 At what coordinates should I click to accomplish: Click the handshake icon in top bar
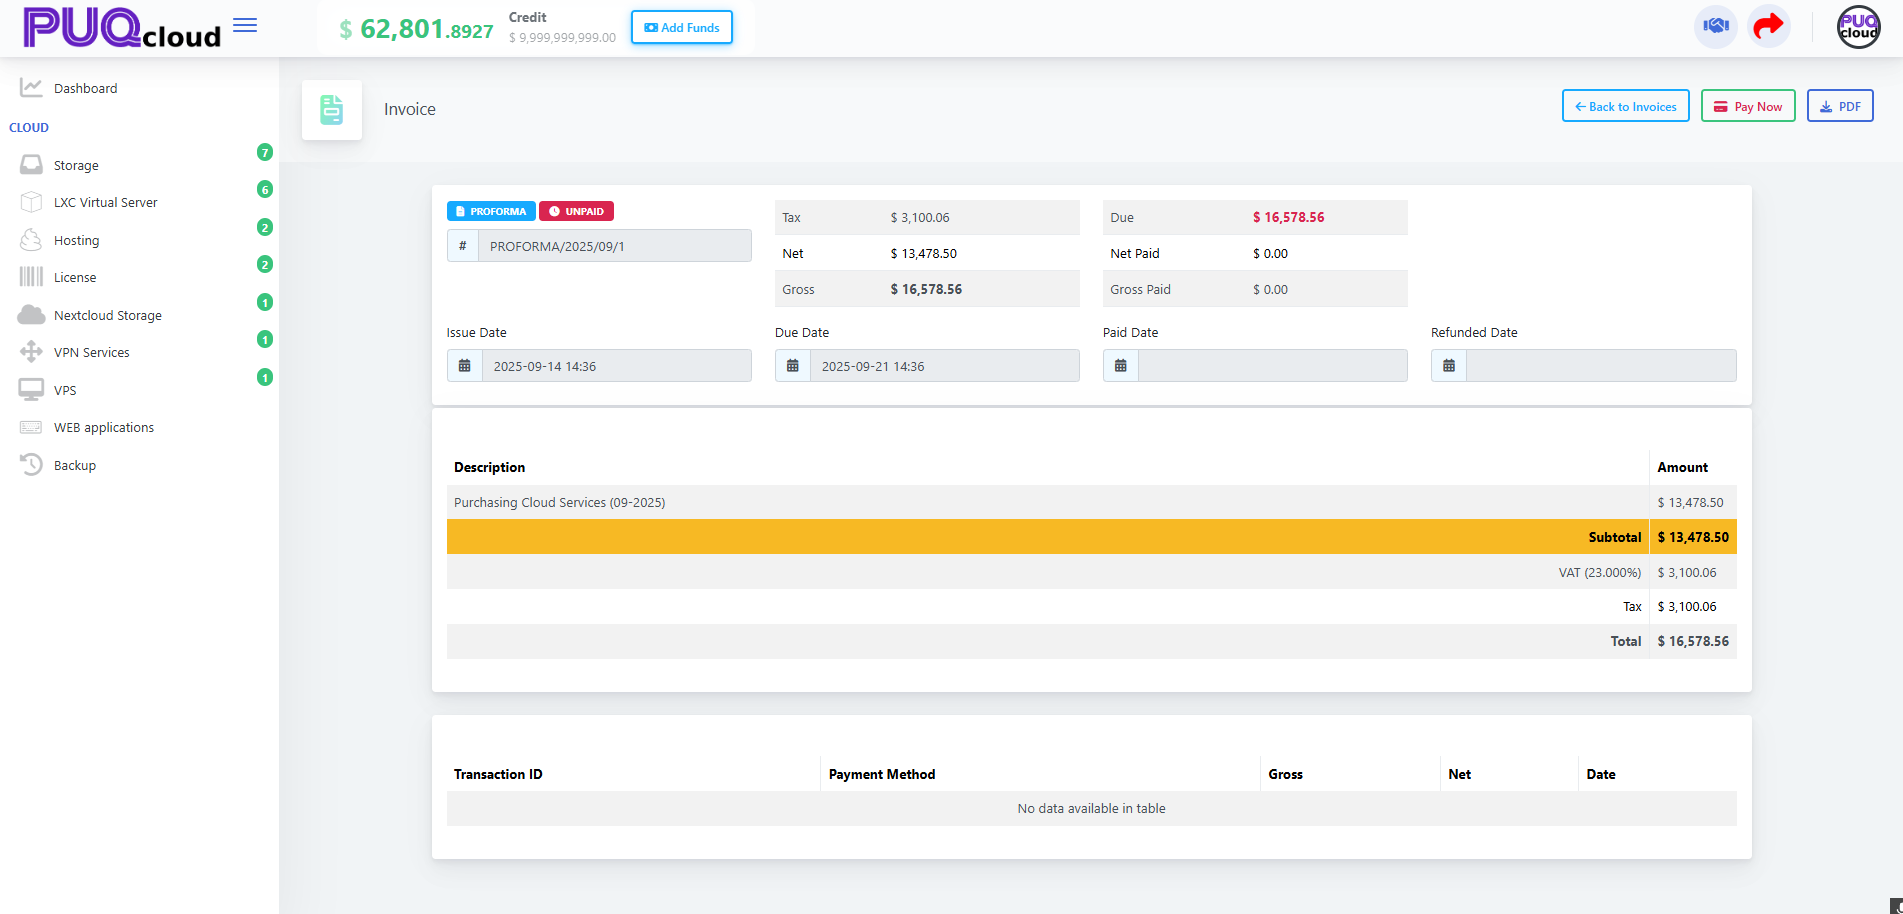coord(1716,26)
